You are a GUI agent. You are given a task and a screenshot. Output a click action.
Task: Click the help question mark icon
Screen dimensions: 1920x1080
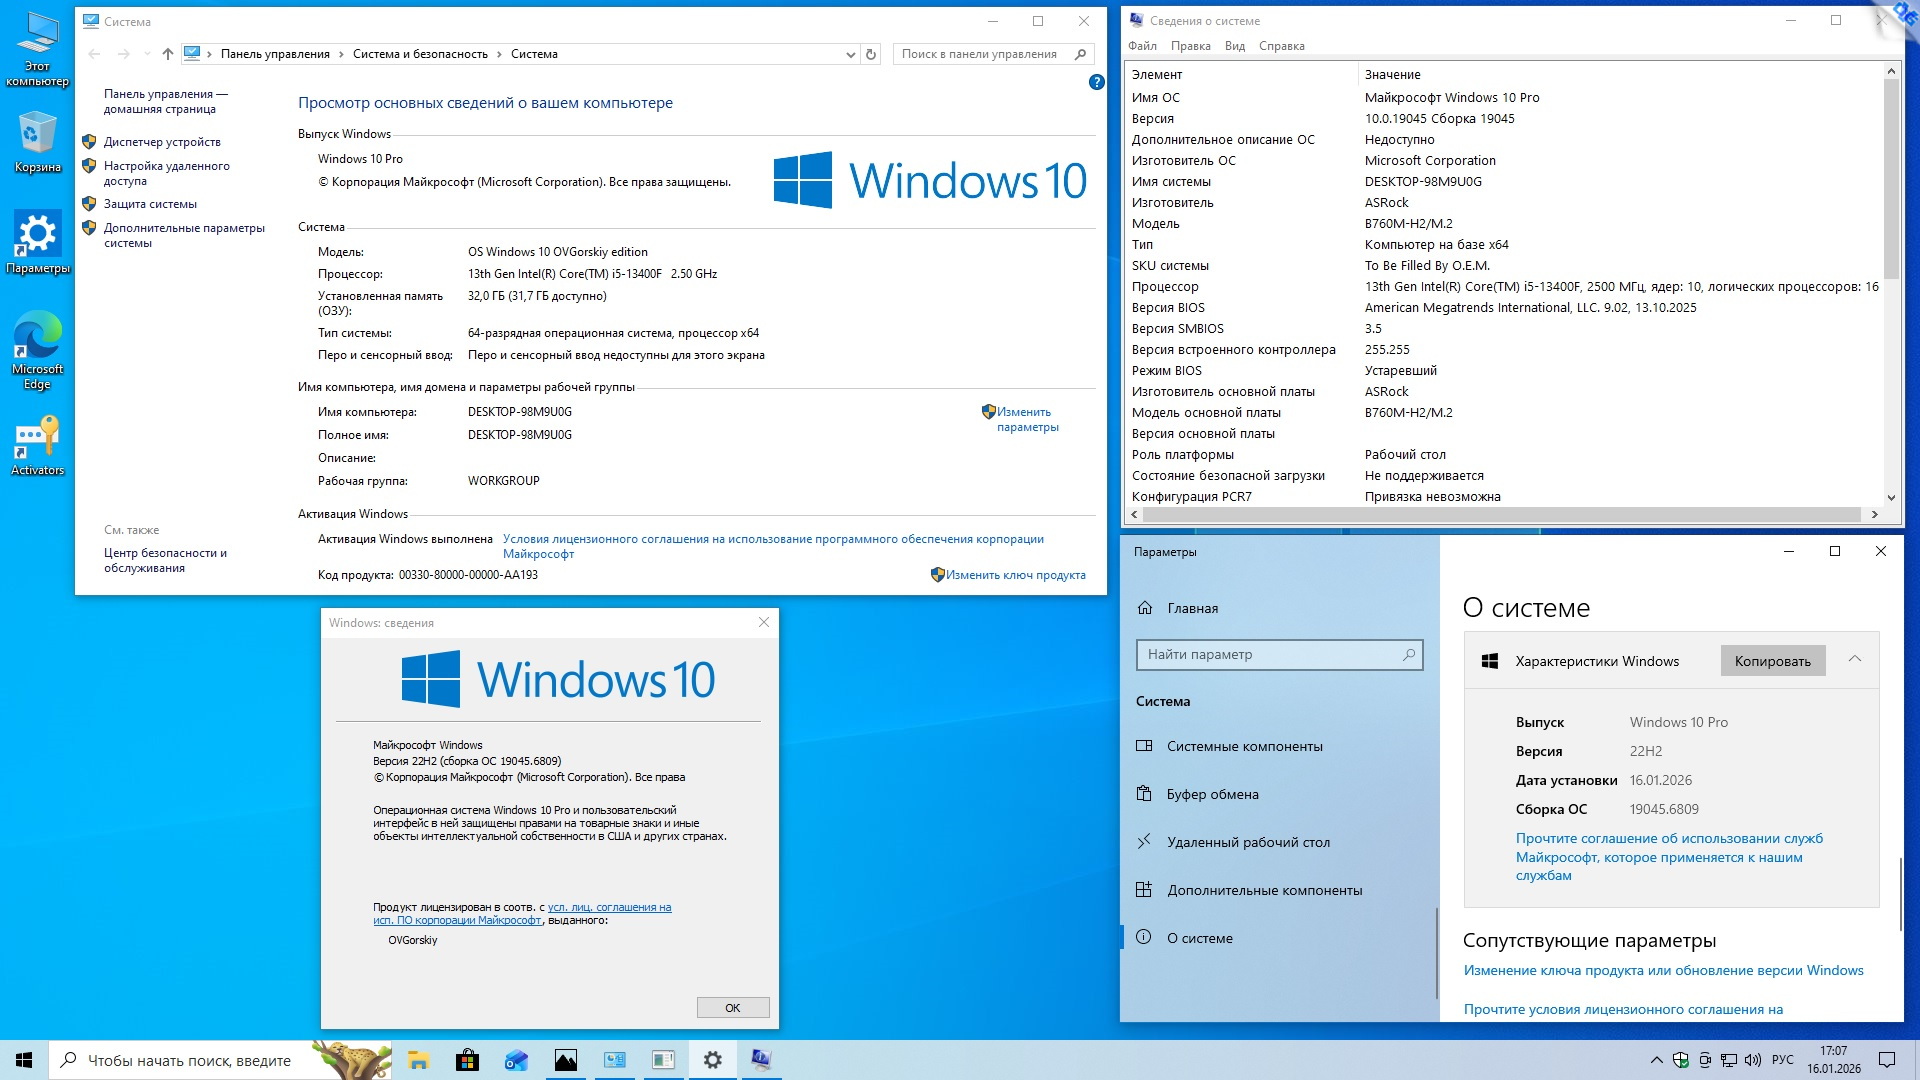point(1096,83)
